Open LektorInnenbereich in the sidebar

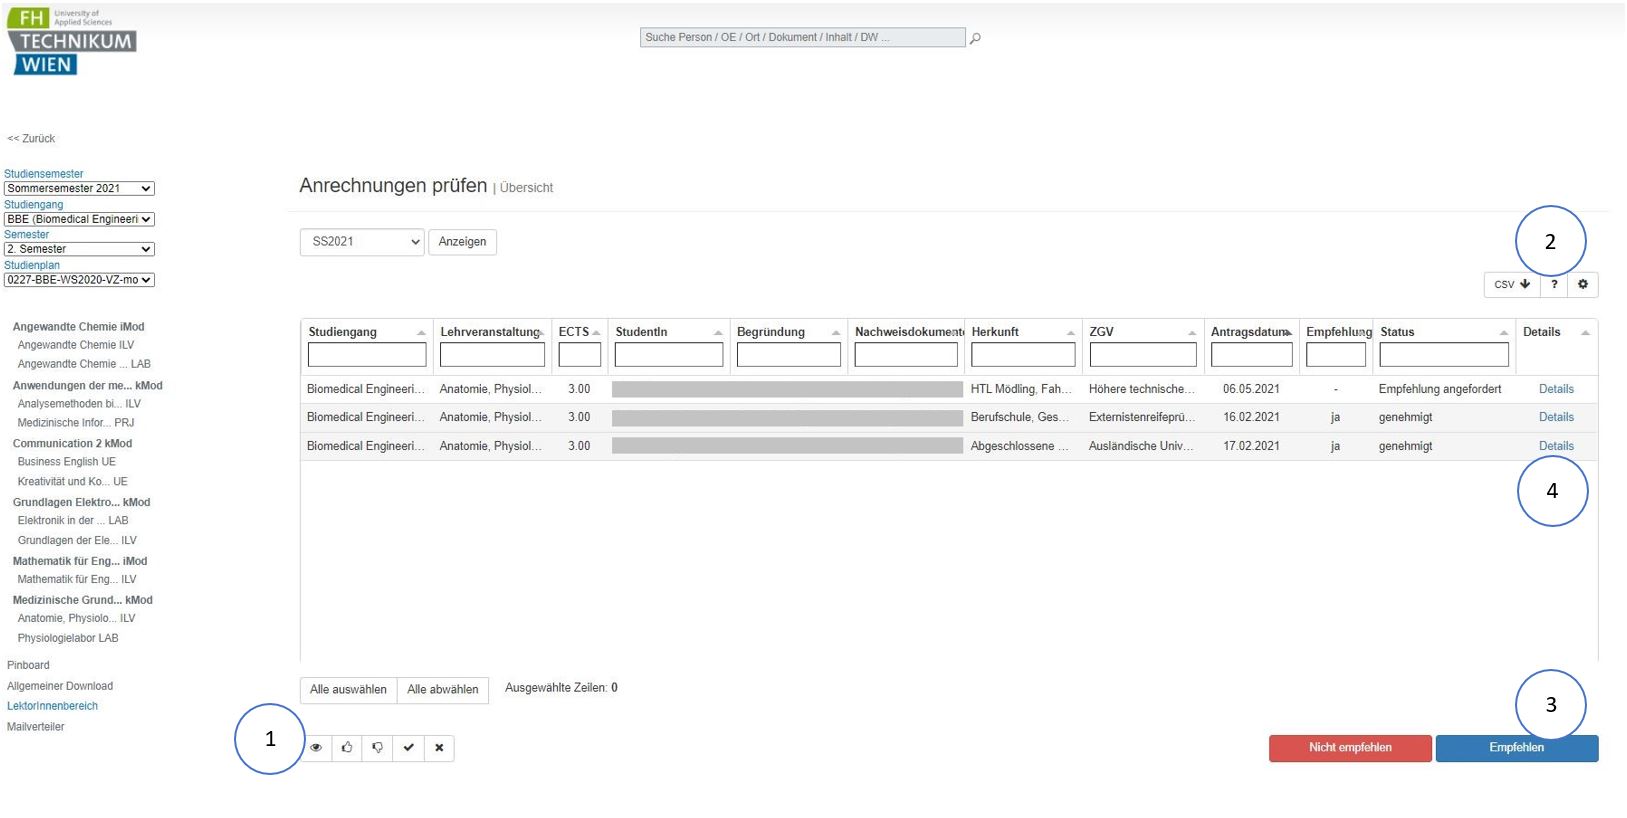click(52, 706)
